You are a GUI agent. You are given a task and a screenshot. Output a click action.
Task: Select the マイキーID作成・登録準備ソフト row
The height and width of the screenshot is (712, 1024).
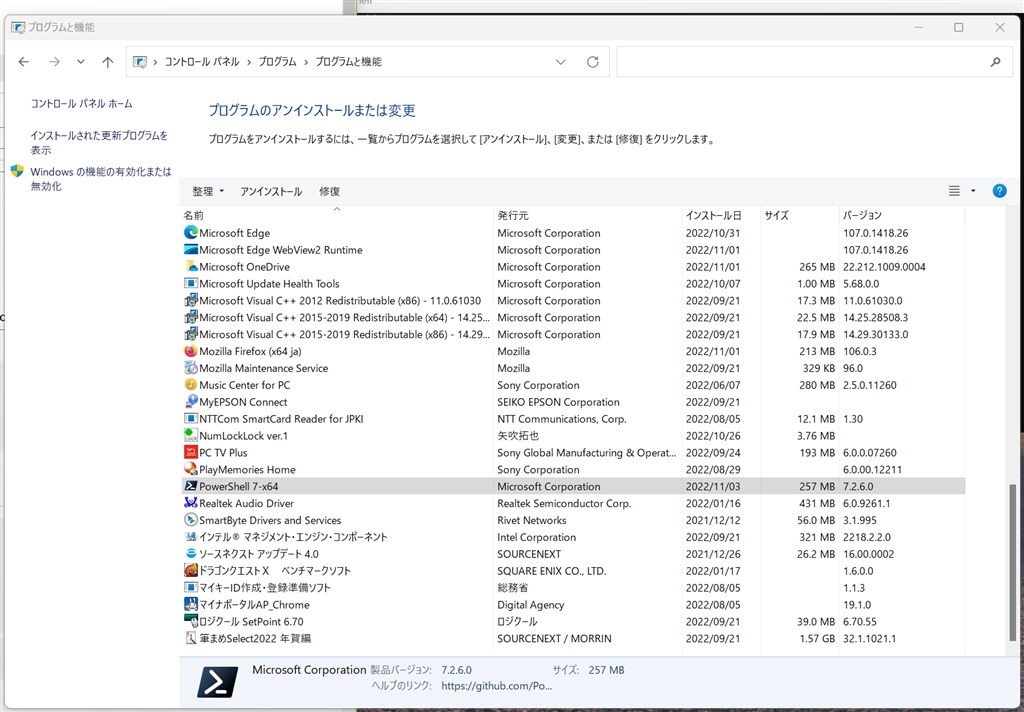point(573,587)
